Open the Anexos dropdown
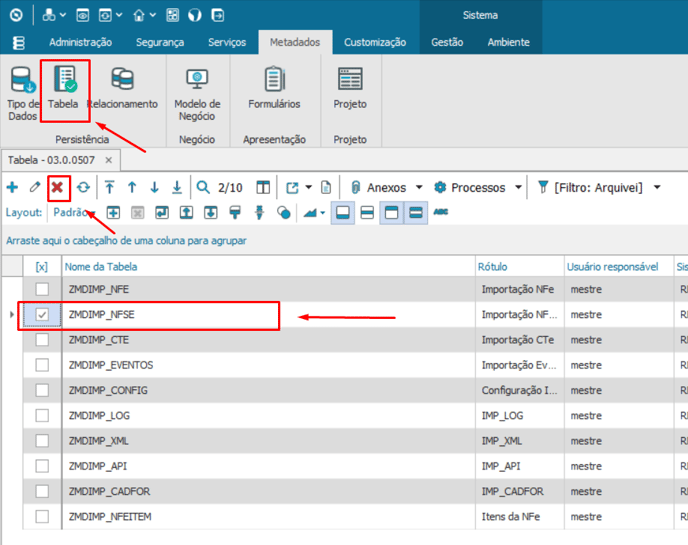Screen dimensions: 688x545 [x=387, y=188]
